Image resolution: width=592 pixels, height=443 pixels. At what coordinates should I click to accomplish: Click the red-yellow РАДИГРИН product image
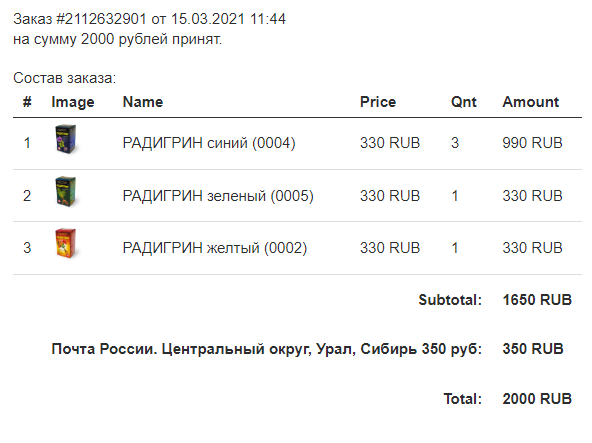coord(66,244)
